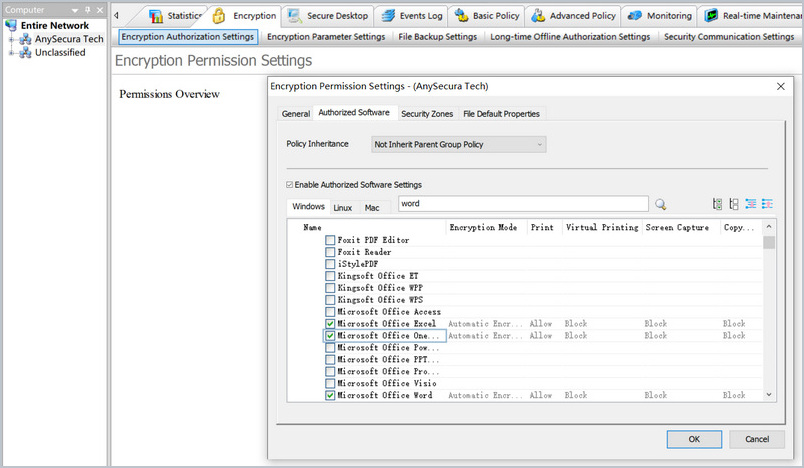
Task: Switch to the General tab
Action: click(x=296, y=114)
